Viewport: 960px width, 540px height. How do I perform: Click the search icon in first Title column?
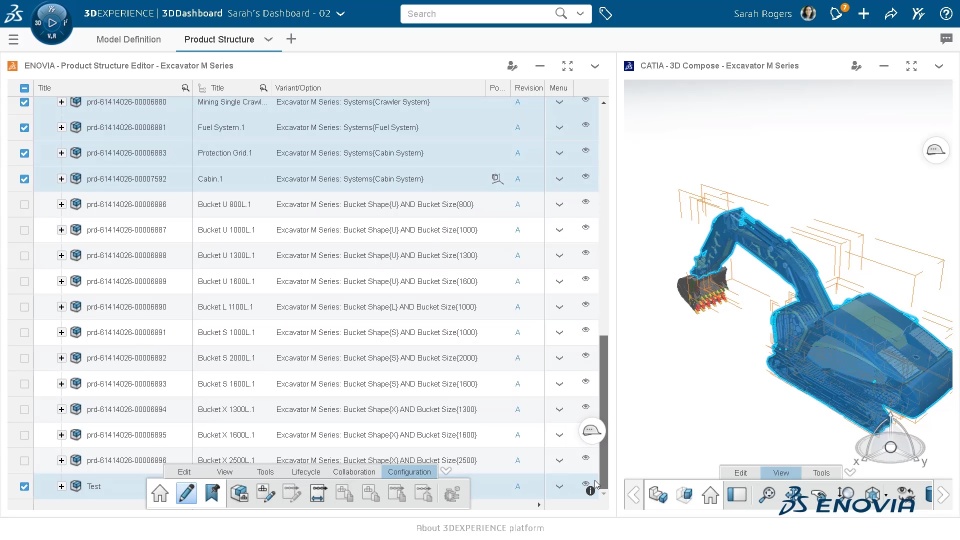tap(186, 88)
